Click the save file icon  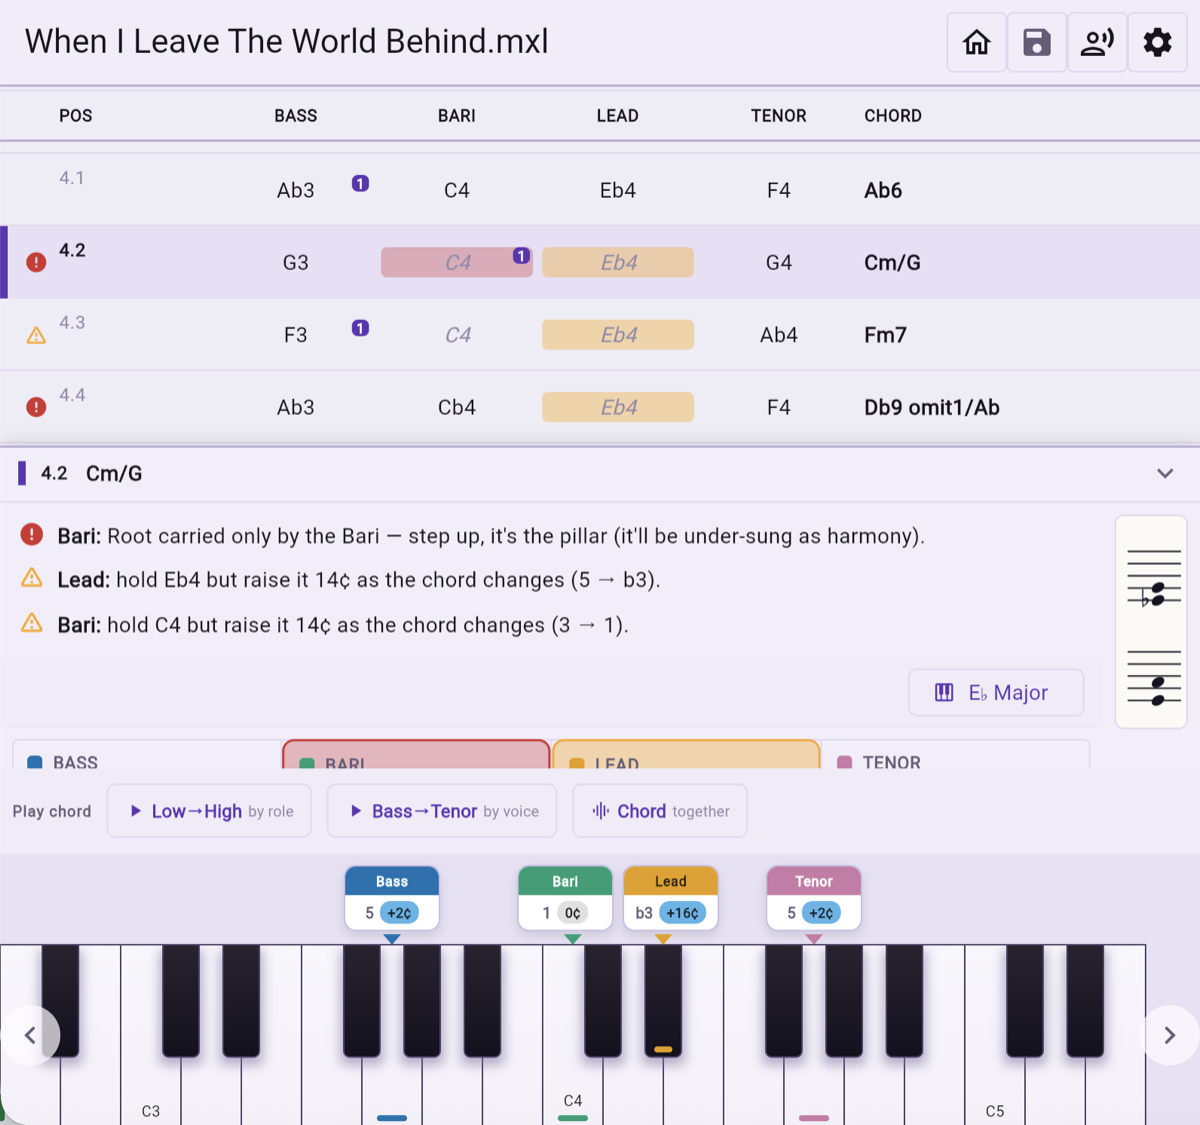click(1037, 42)
